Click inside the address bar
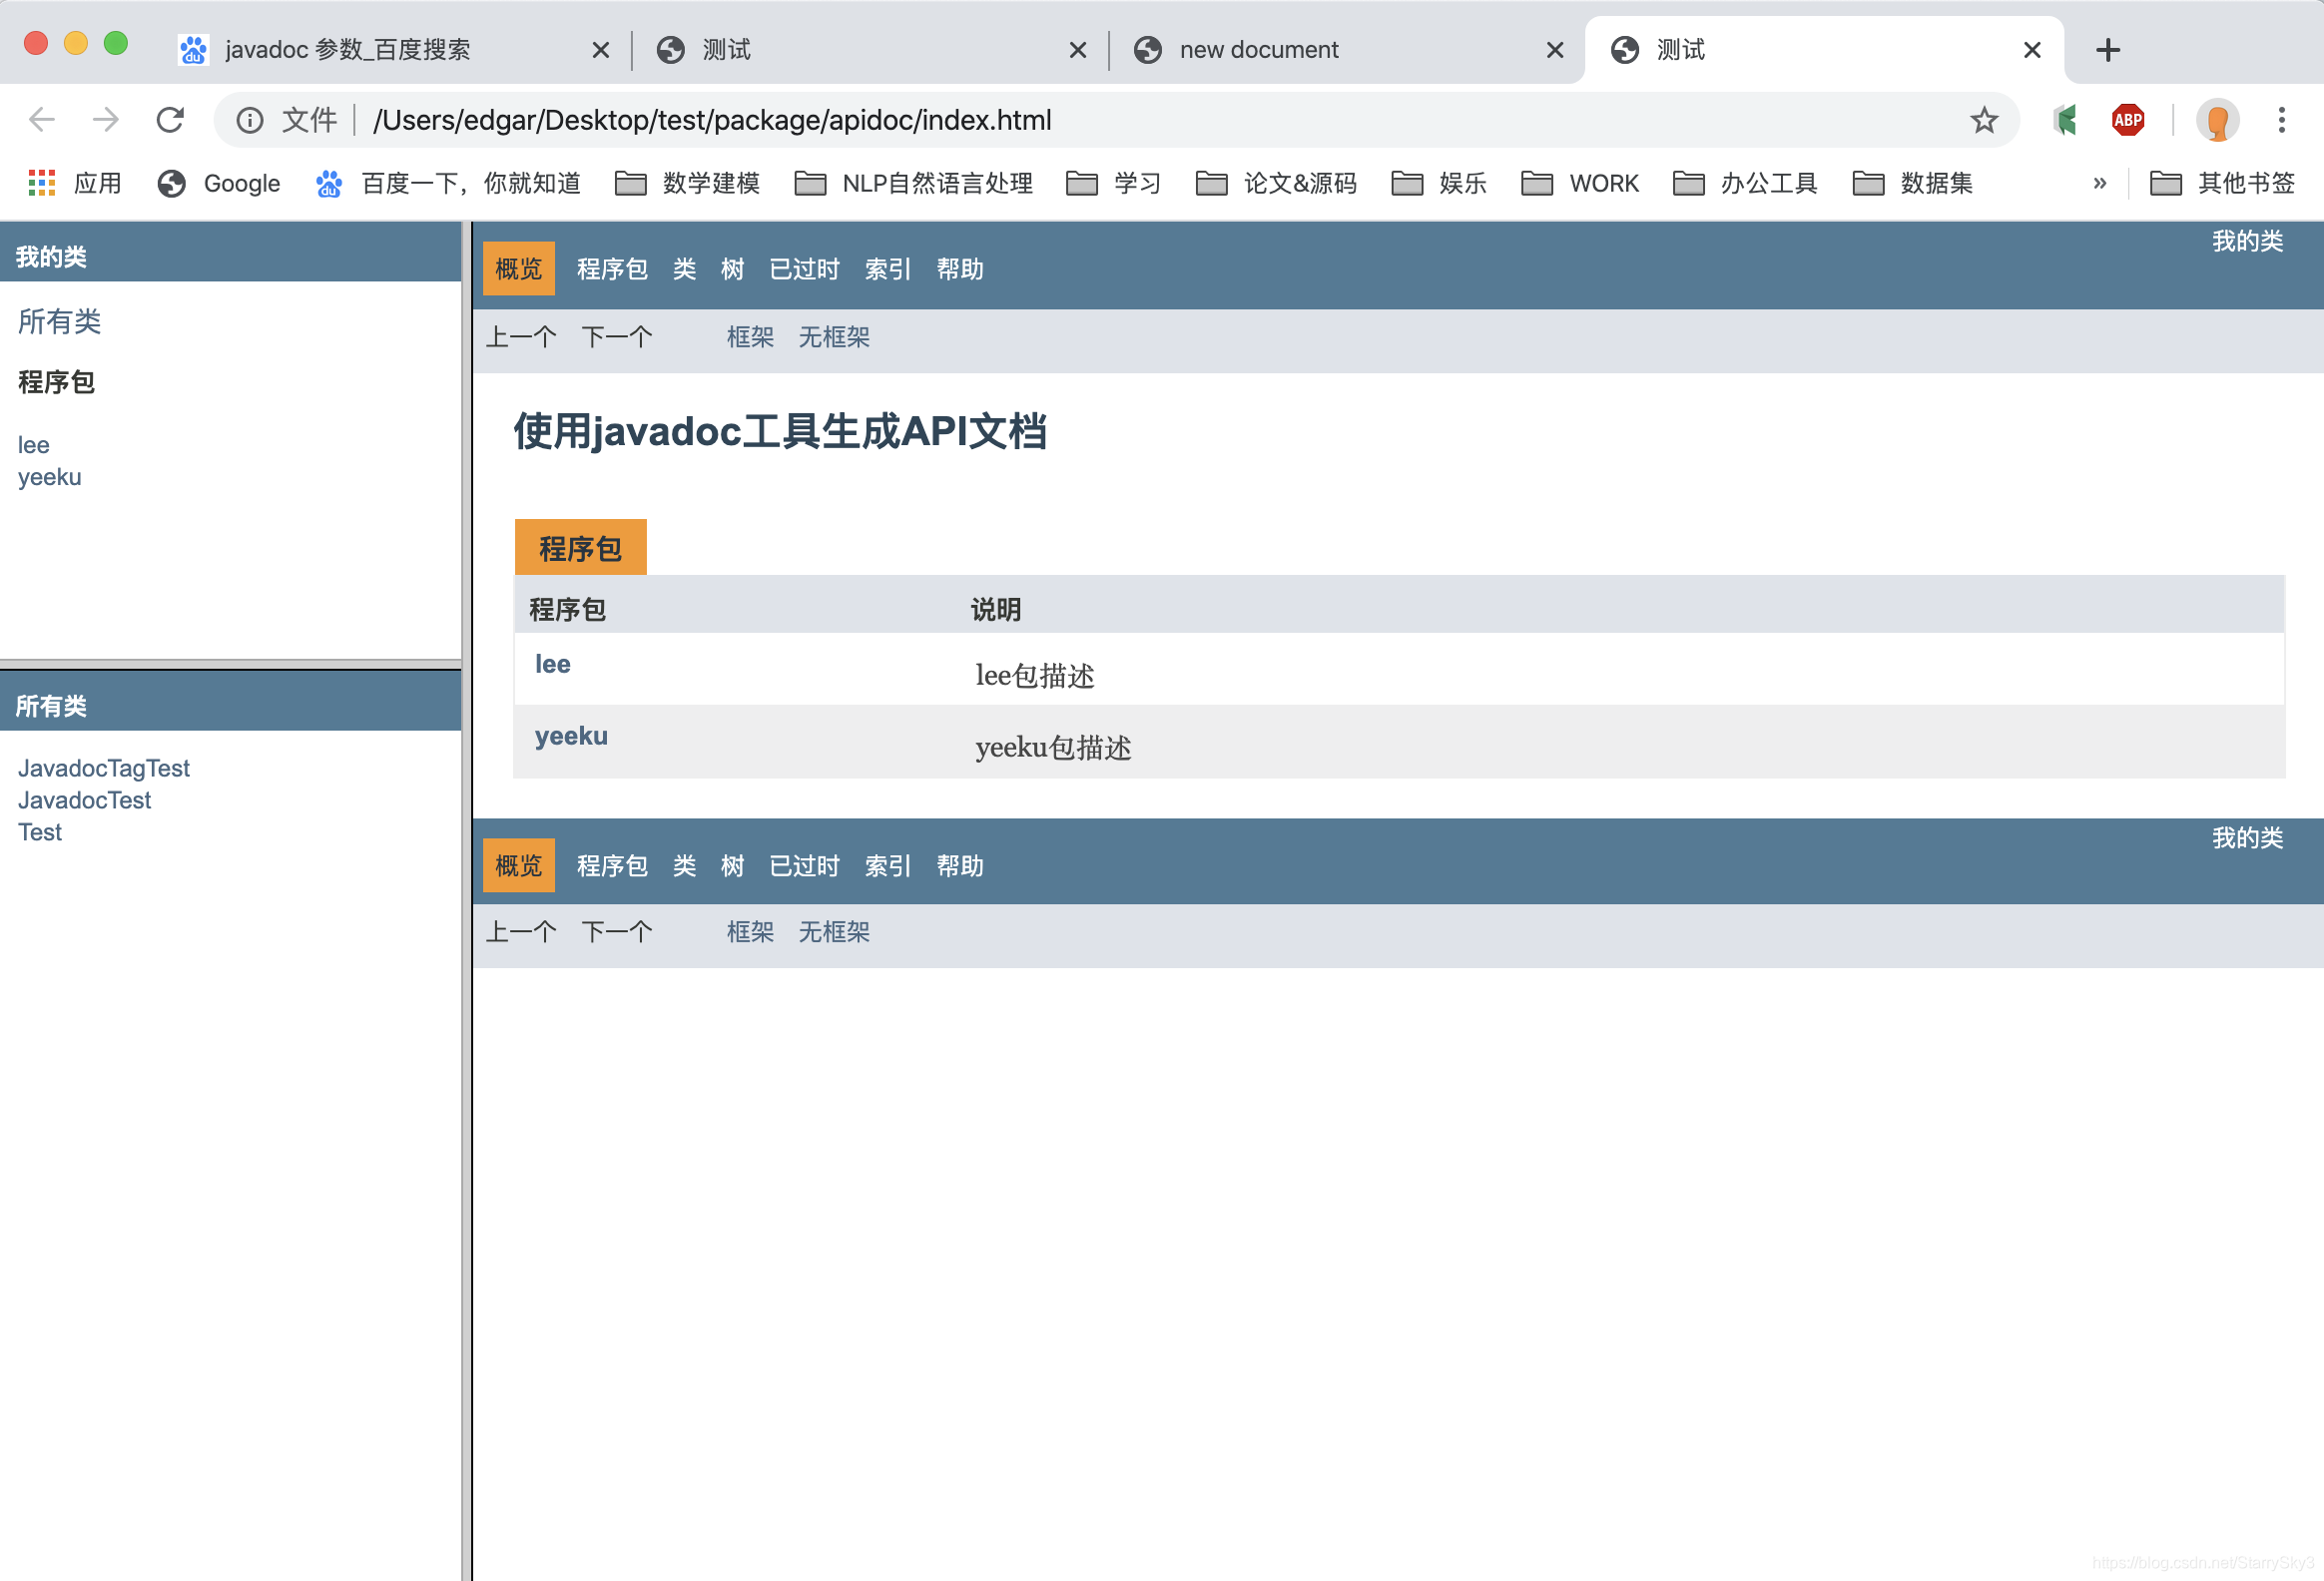The image size is (2324, 1581). click(x=700, y=120)
